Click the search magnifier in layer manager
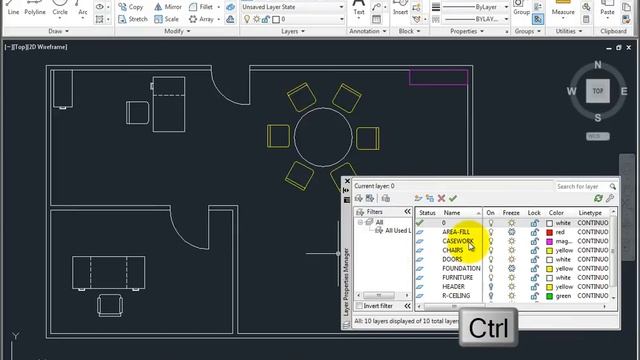This screenshot has width=640, height=360. [612, 187]
